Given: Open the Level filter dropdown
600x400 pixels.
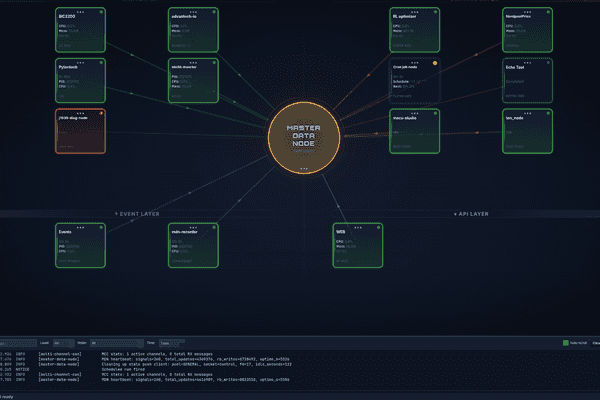Looking at the screenshot, I should coord(64,343).
